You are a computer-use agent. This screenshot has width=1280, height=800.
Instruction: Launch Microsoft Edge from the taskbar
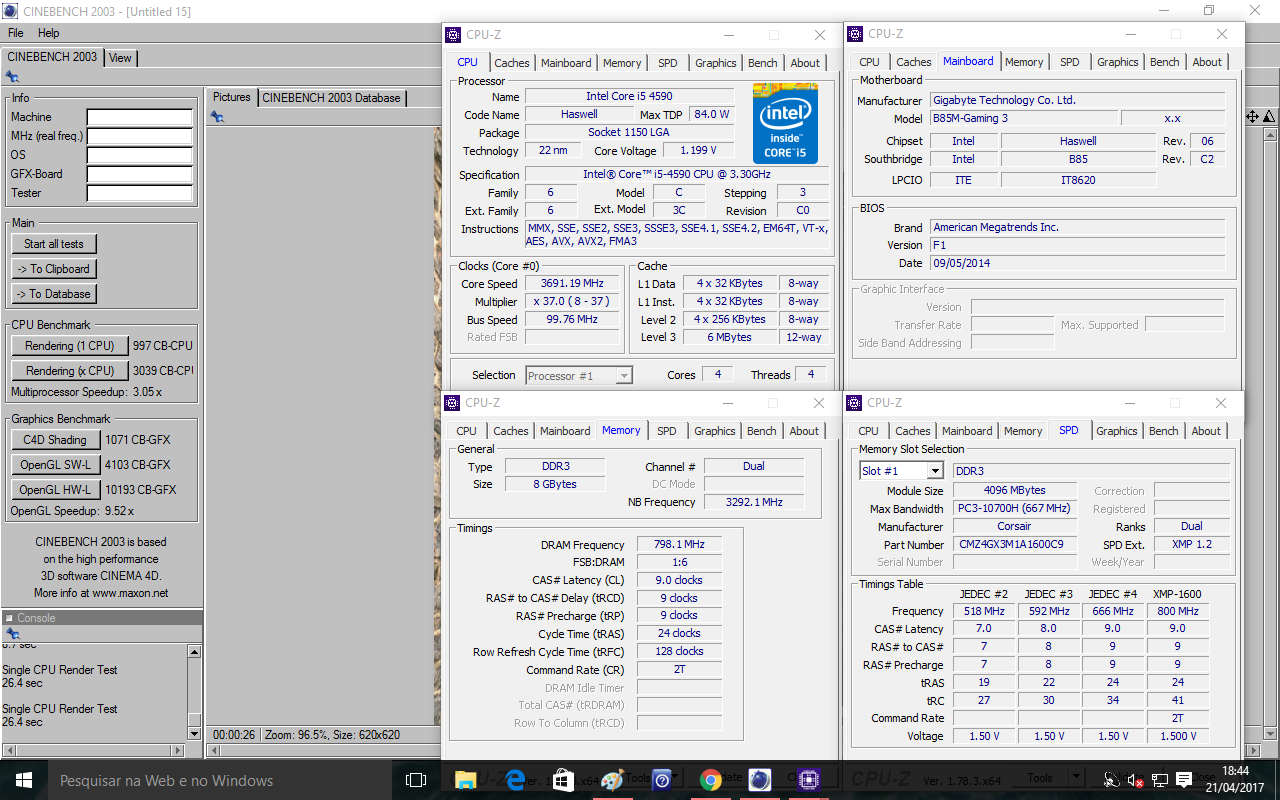tap(515, 780)
